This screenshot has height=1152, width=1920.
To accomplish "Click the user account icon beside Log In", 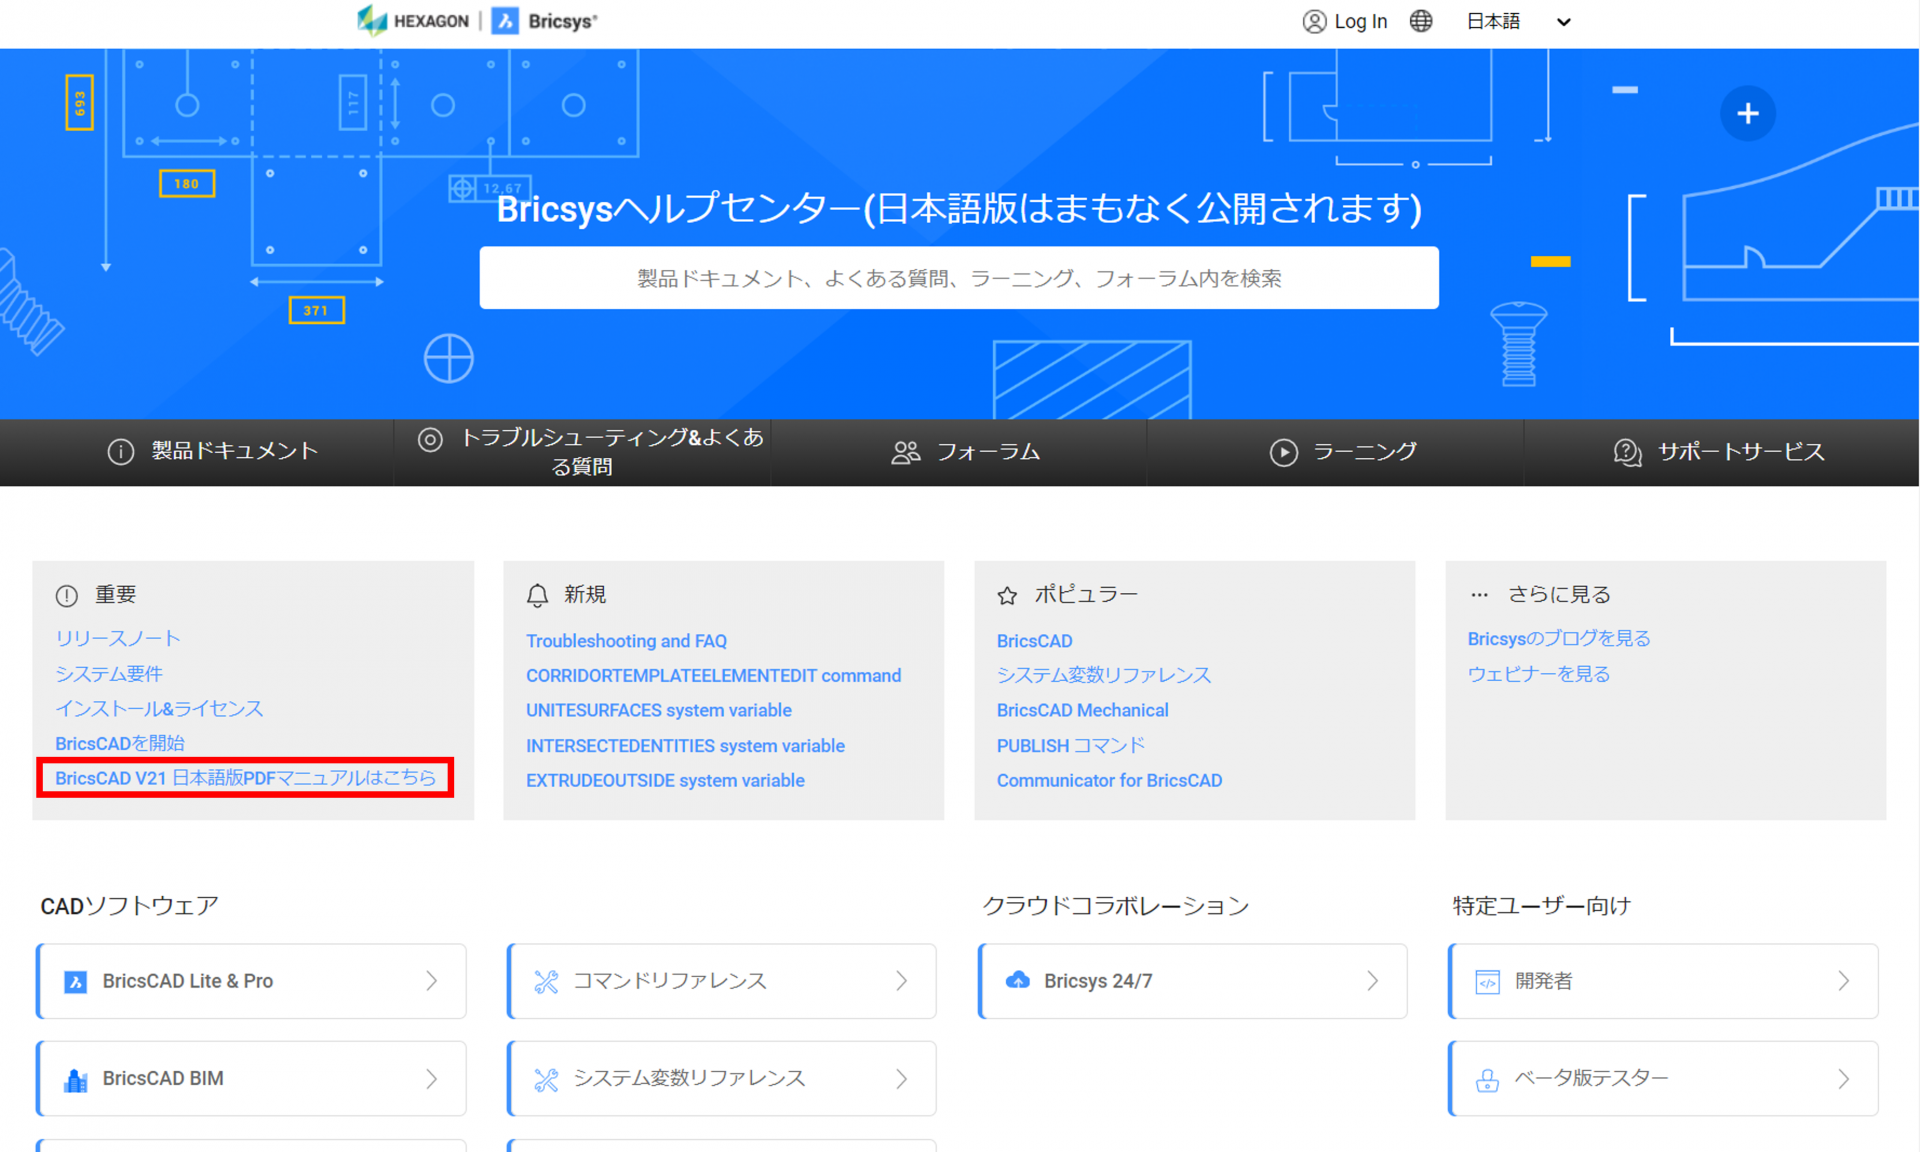I will (1314, 21).
